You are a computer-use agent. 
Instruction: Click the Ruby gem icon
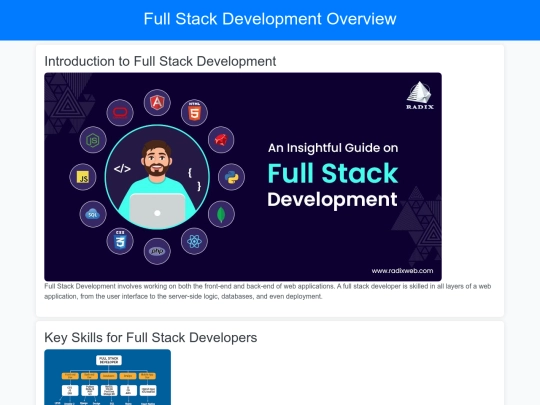221,140
